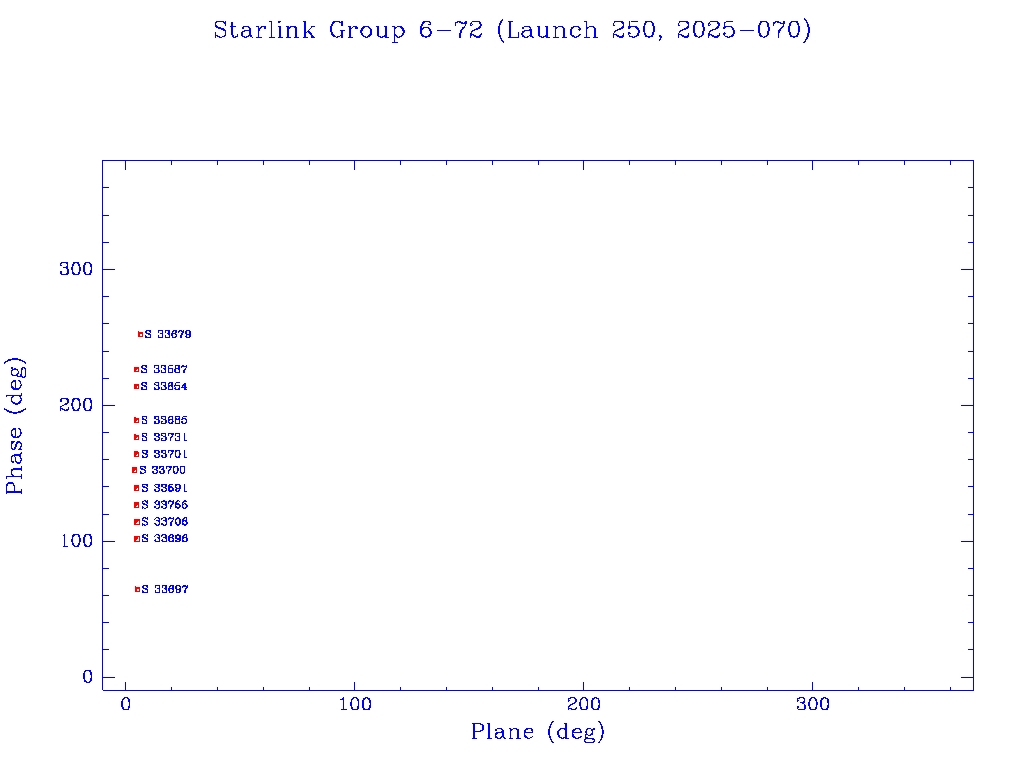Click the red marker beside S 33697
This screenshot has height=768, width=1024.
click(x=137, y=590)
